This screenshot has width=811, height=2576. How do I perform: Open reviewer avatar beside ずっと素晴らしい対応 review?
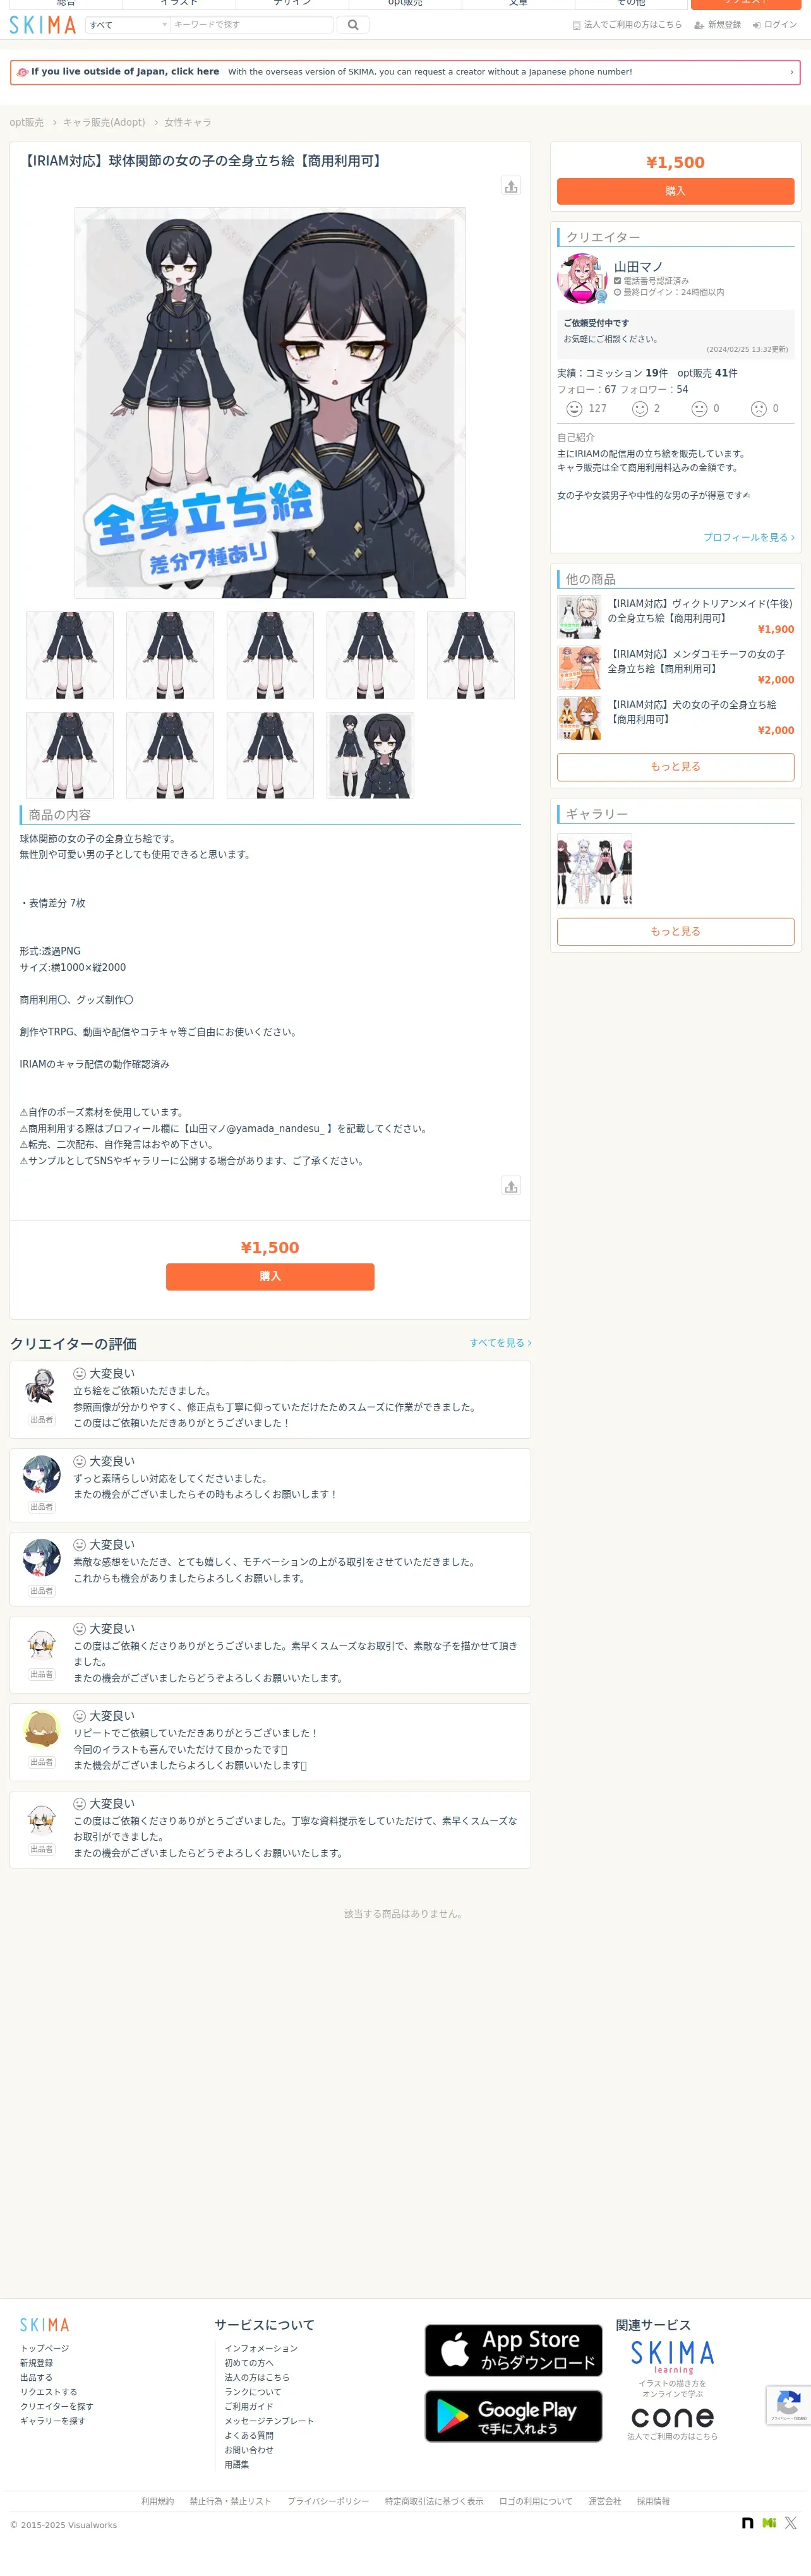tap(41, 1474)
